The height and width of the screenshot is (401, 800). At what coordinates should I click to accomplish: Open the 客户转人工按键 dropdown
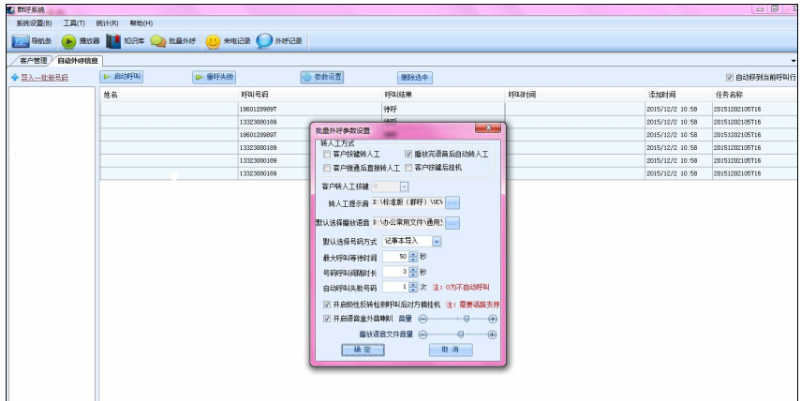(x=403, y=186)
